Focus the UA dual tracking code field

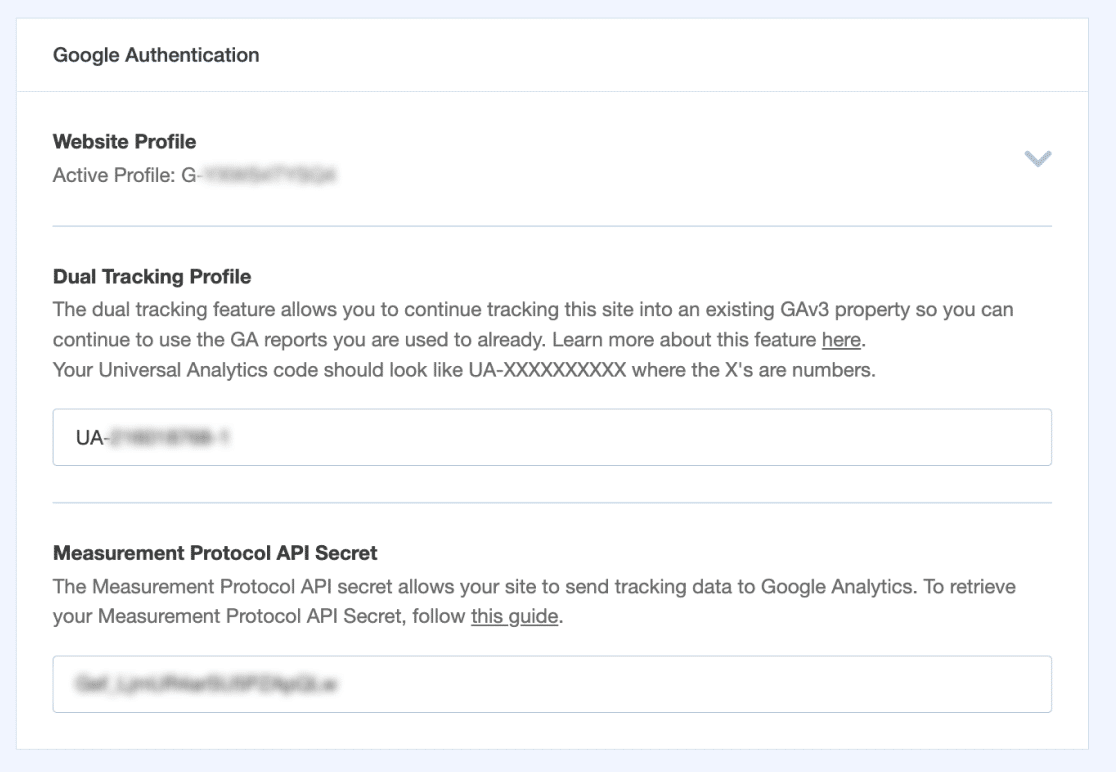(552, 437)
